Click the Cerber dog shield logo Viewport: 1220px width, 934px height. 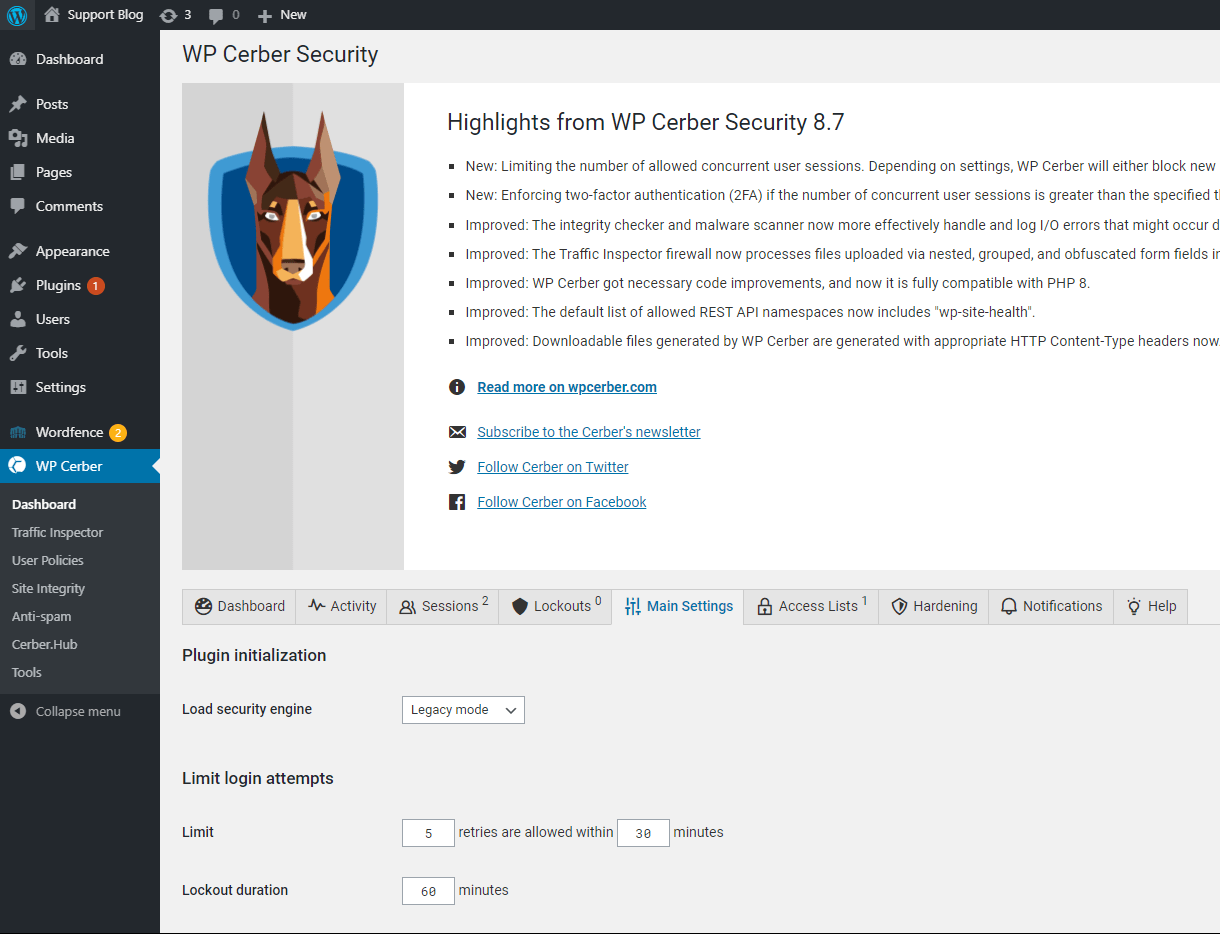(x=293, y=220)
